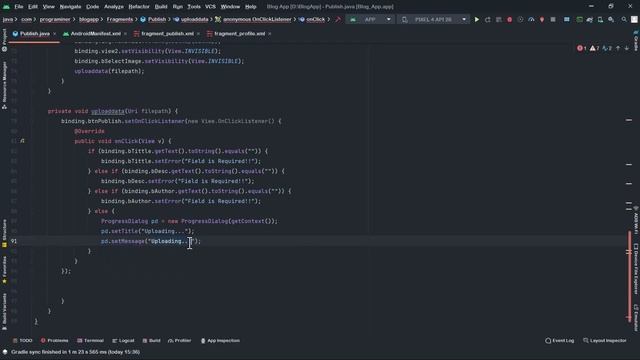Click the yellow warning count indicator
The width and height of the screenshot is (640, 360).
[594, 48]
